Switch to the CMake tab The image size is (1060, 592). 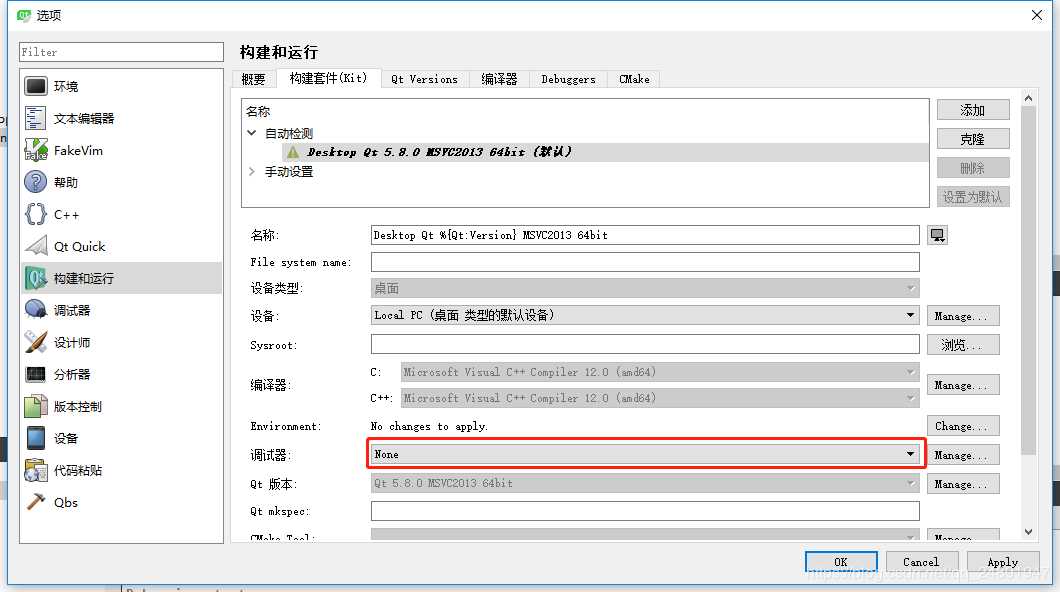(634, 79)
